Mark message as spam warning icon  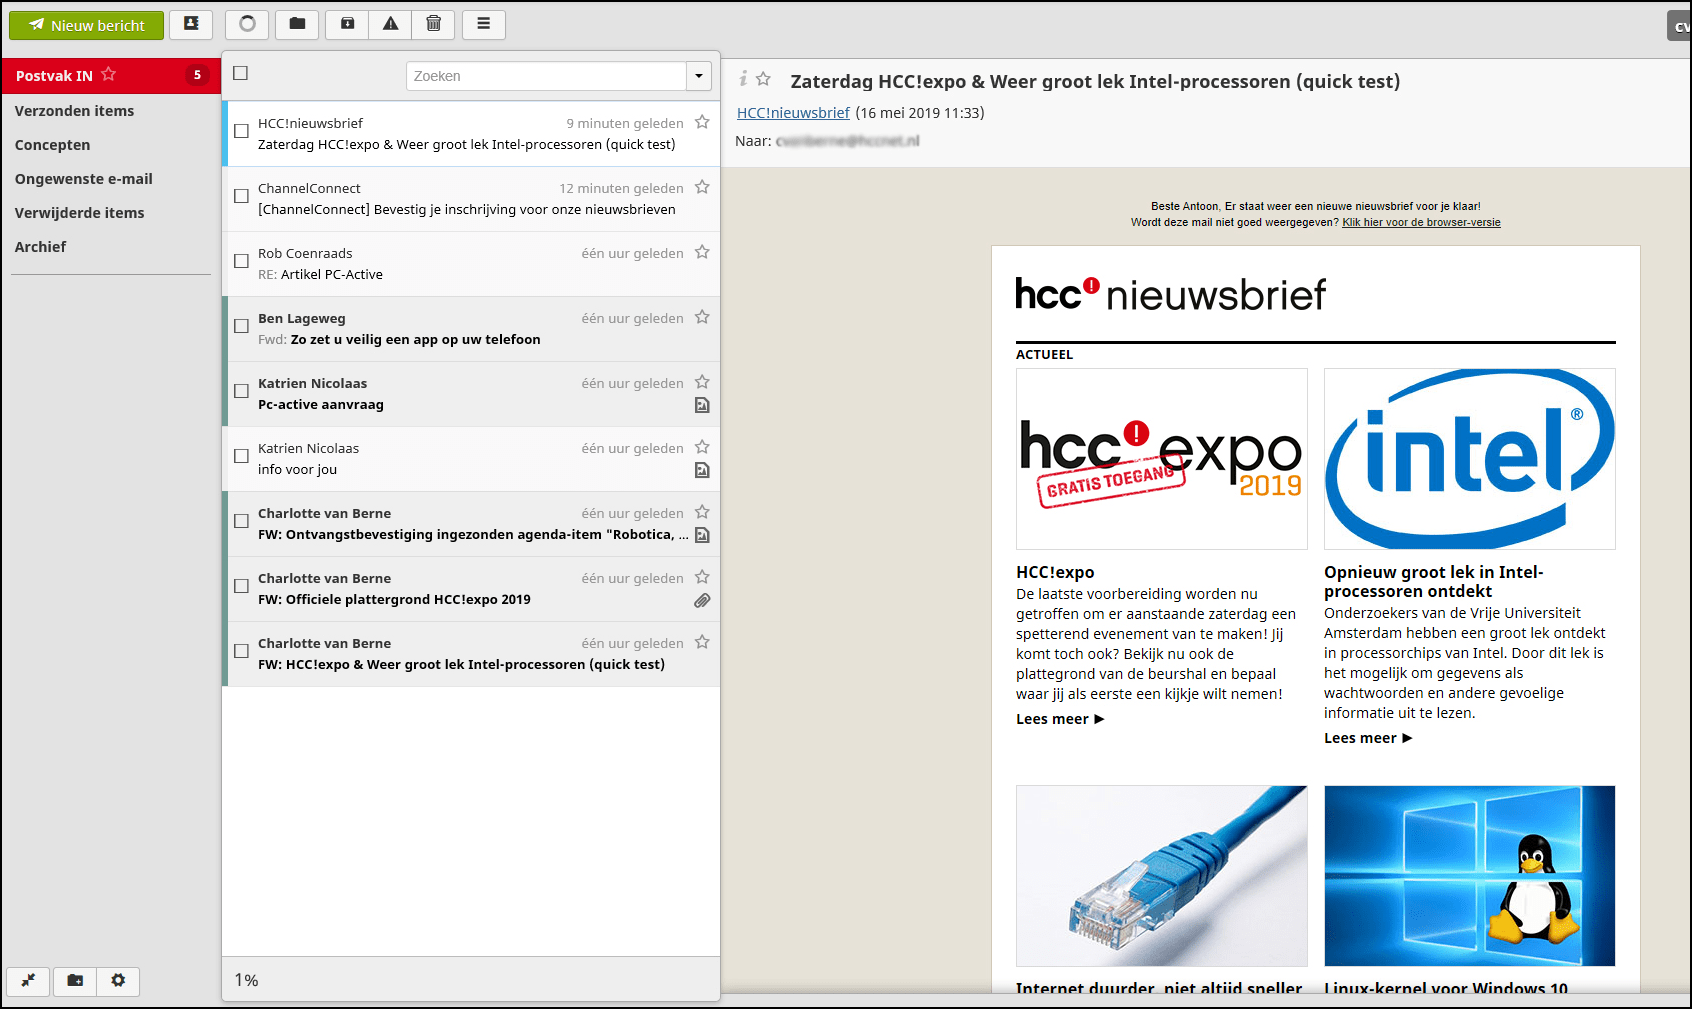click(x=391, y=24)
